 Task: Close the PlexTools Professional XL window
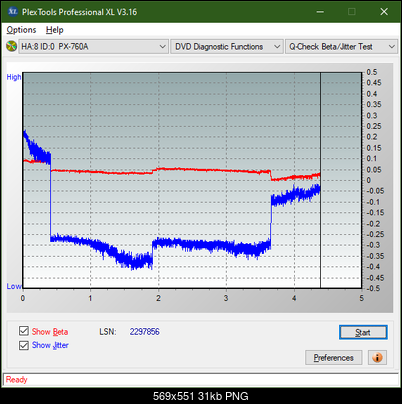(384, 12)
